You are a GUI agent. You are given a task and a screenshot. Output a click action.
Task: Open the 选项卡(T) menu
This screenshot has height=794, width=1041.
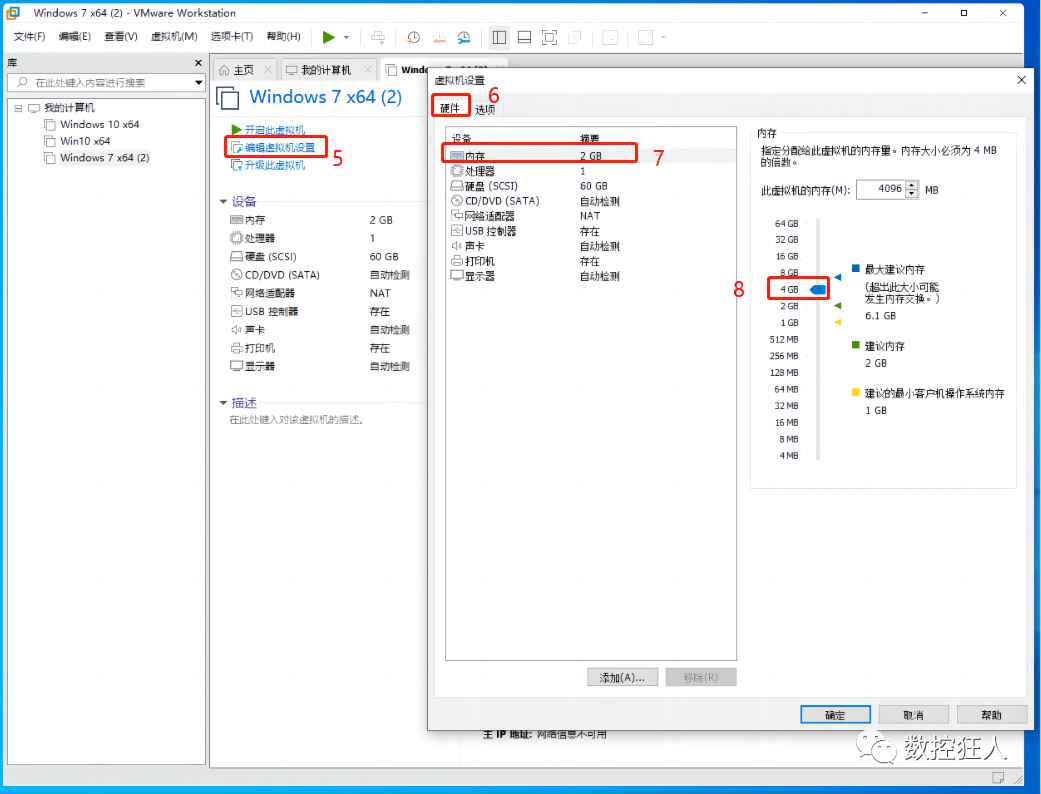pyautogui.click(x=232, y=37)
